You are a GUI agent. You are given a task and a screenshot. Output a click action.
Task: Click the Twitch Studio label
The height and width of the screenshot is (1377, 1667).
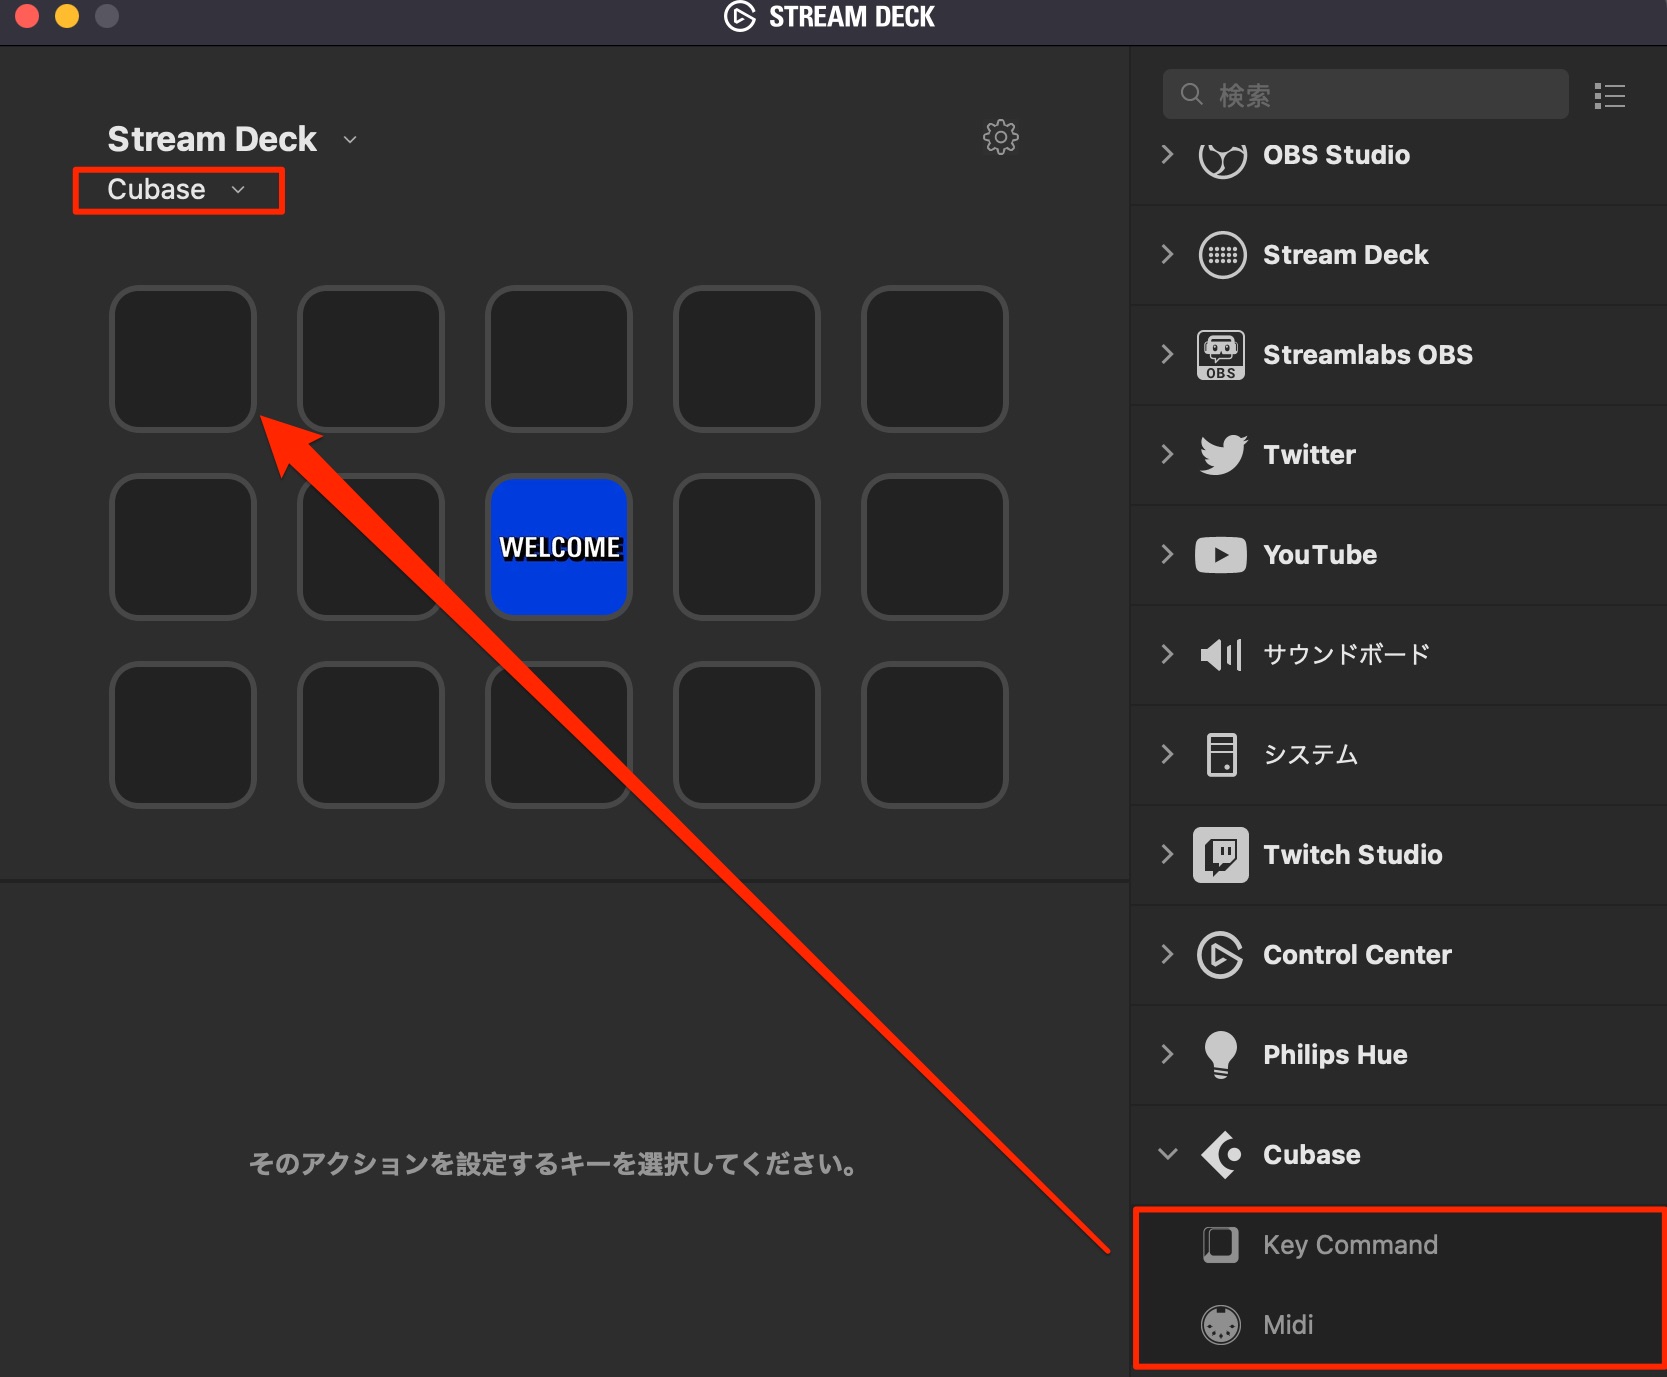coord(1352,855)
